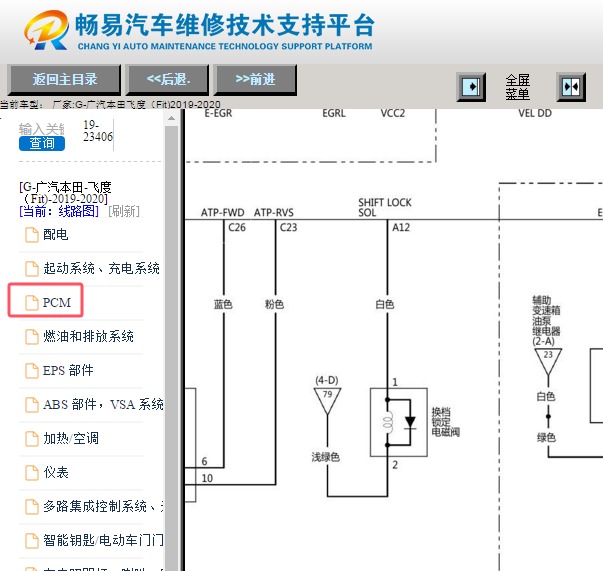Viewport: 603px width, 571px height.
Task: Click the 查询 search button
Action: (42, 143)
